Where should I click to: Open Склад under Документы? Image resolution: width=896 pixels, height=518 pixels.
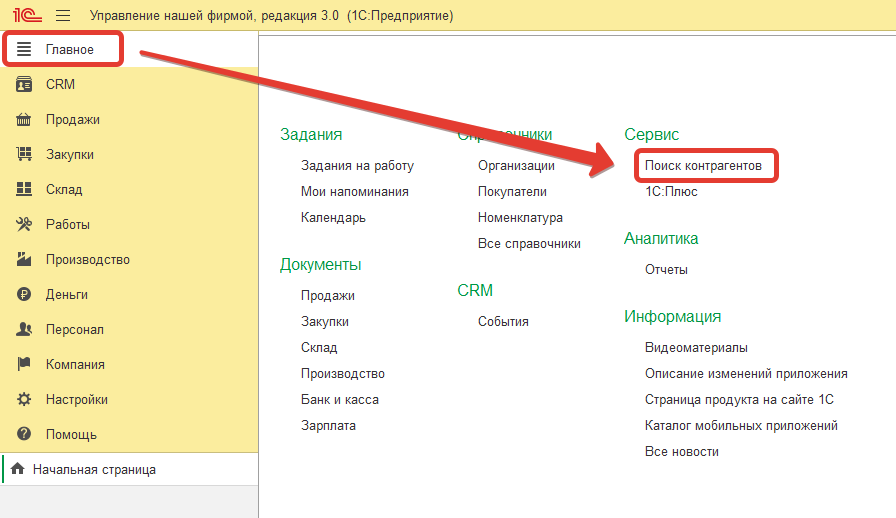click(x=319, y=348)
